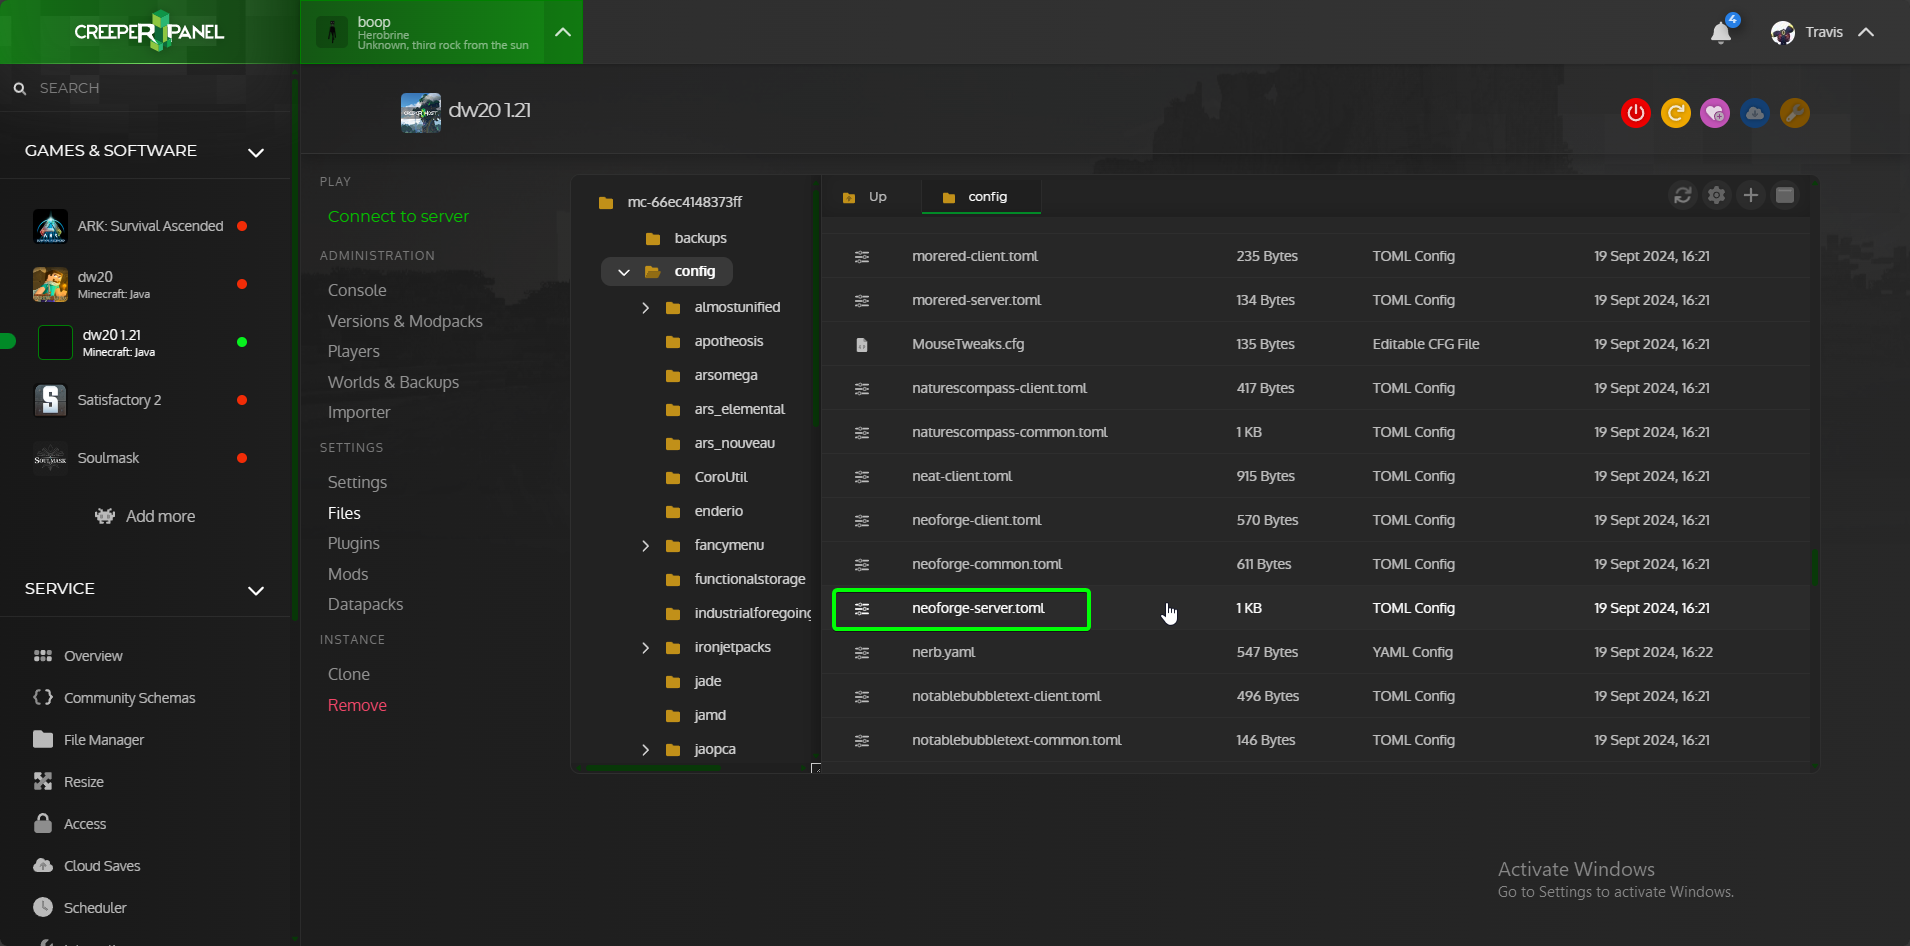Open the Mods page

click(348, 574)
